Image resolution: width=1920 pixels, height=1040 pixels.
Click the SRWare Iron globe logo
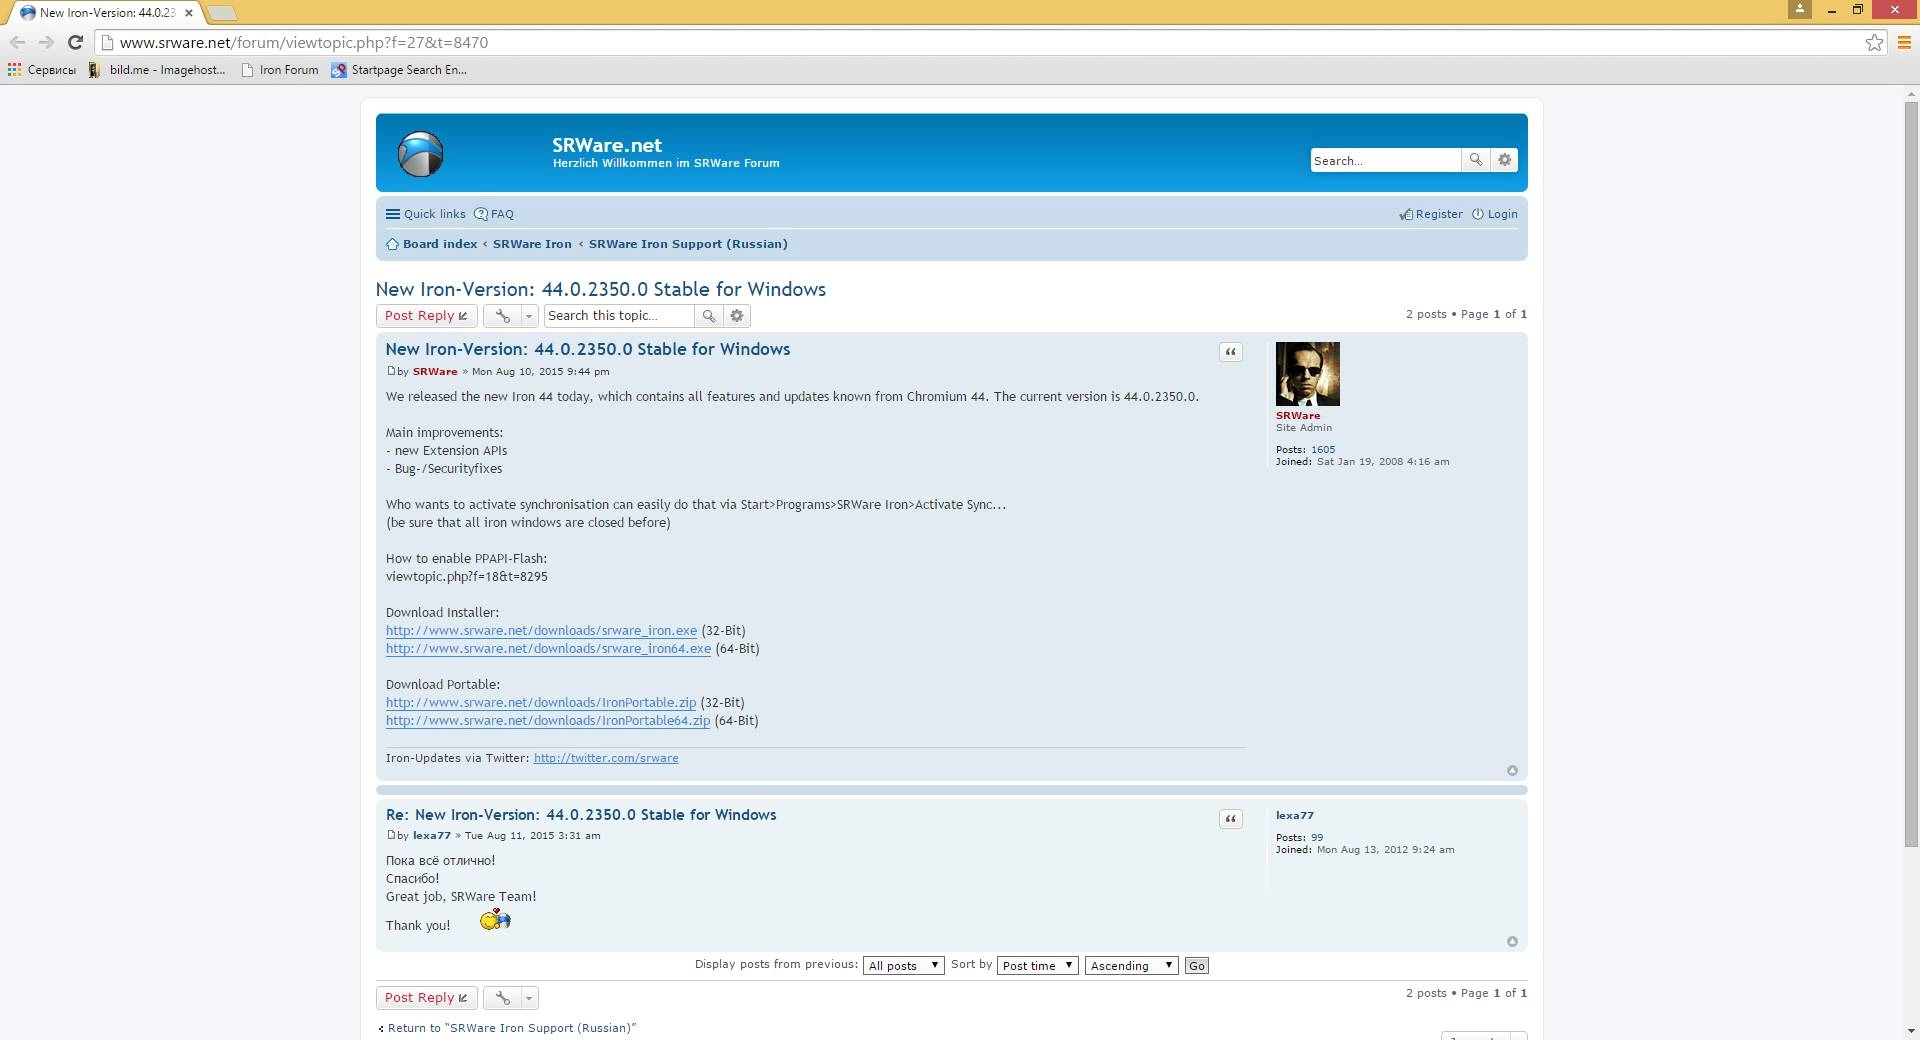[x=420, y=154]
